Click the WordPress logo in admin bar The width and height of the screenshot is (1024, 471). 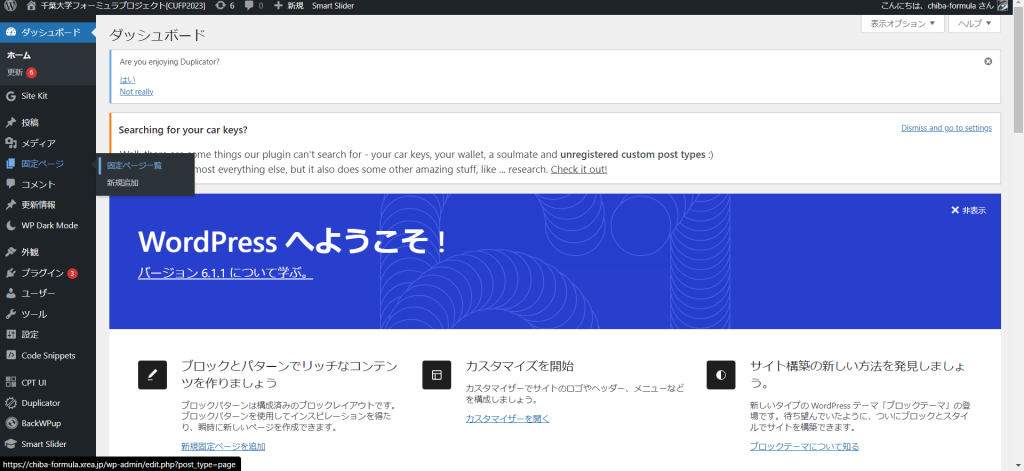[10, 6]
